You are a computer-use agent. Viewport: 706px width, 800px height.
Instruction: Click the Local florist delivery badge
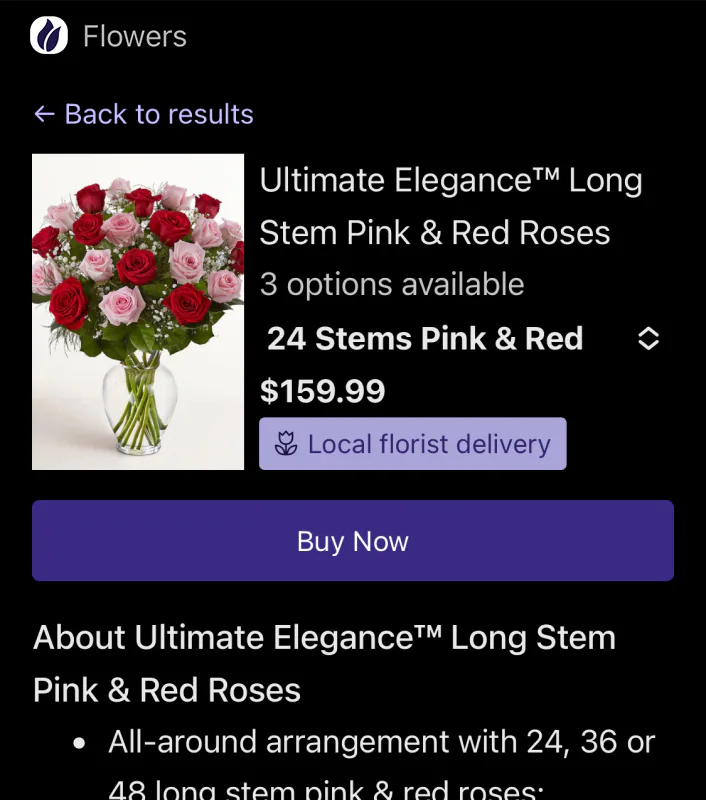[x=413, y=444]
